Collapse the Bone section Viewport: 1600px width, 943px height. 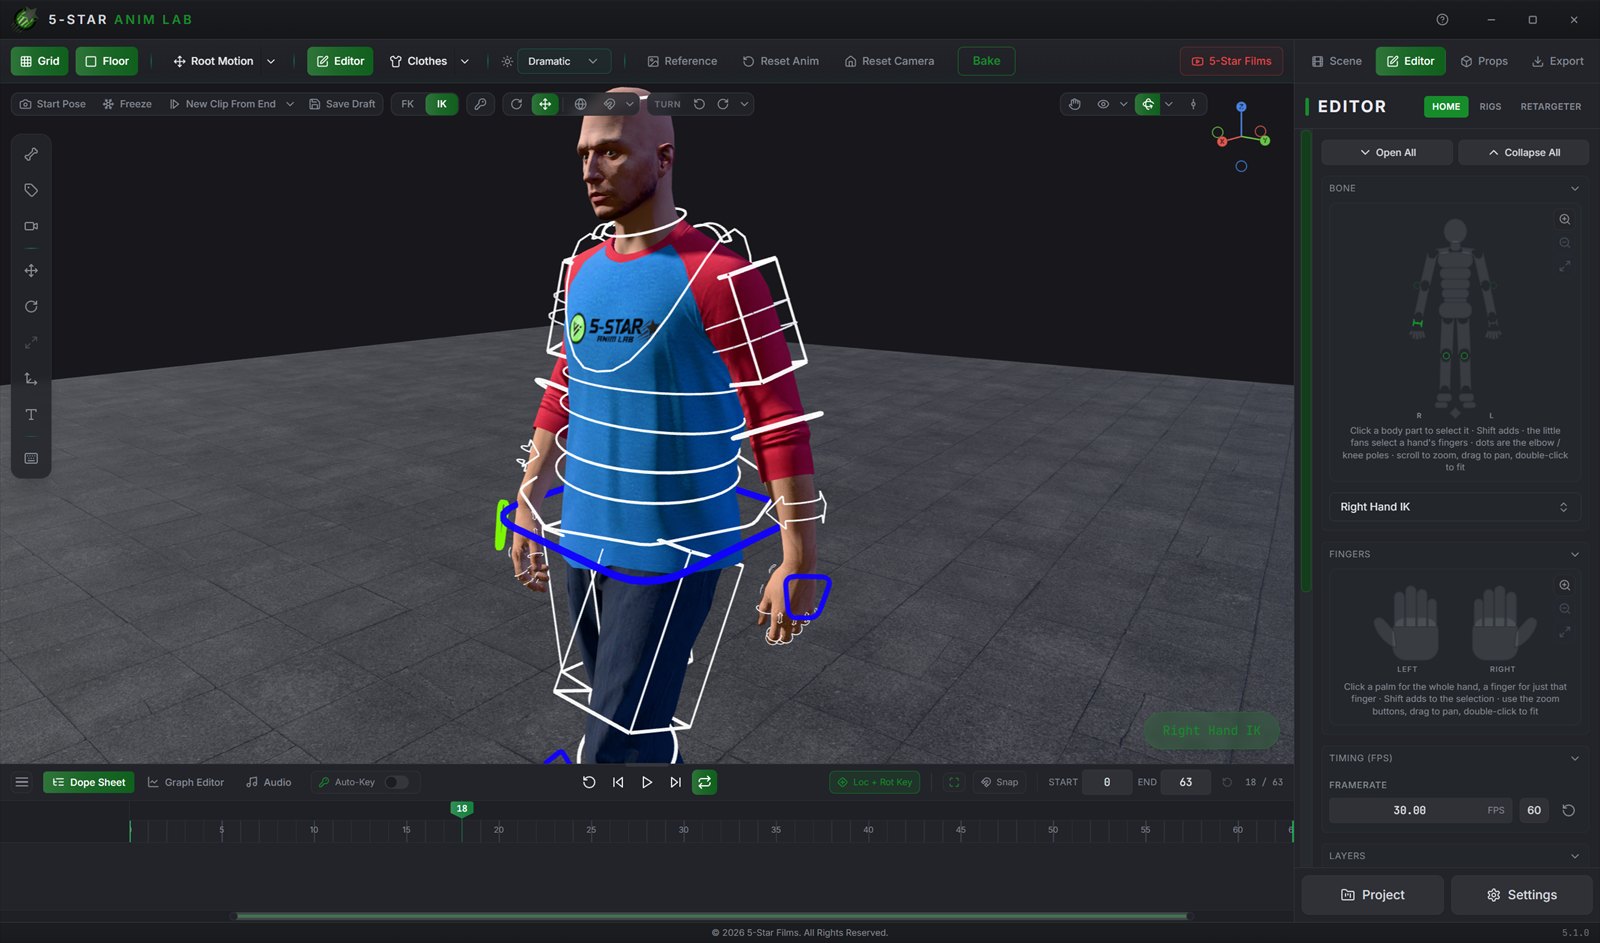(x=1575, y=188)
